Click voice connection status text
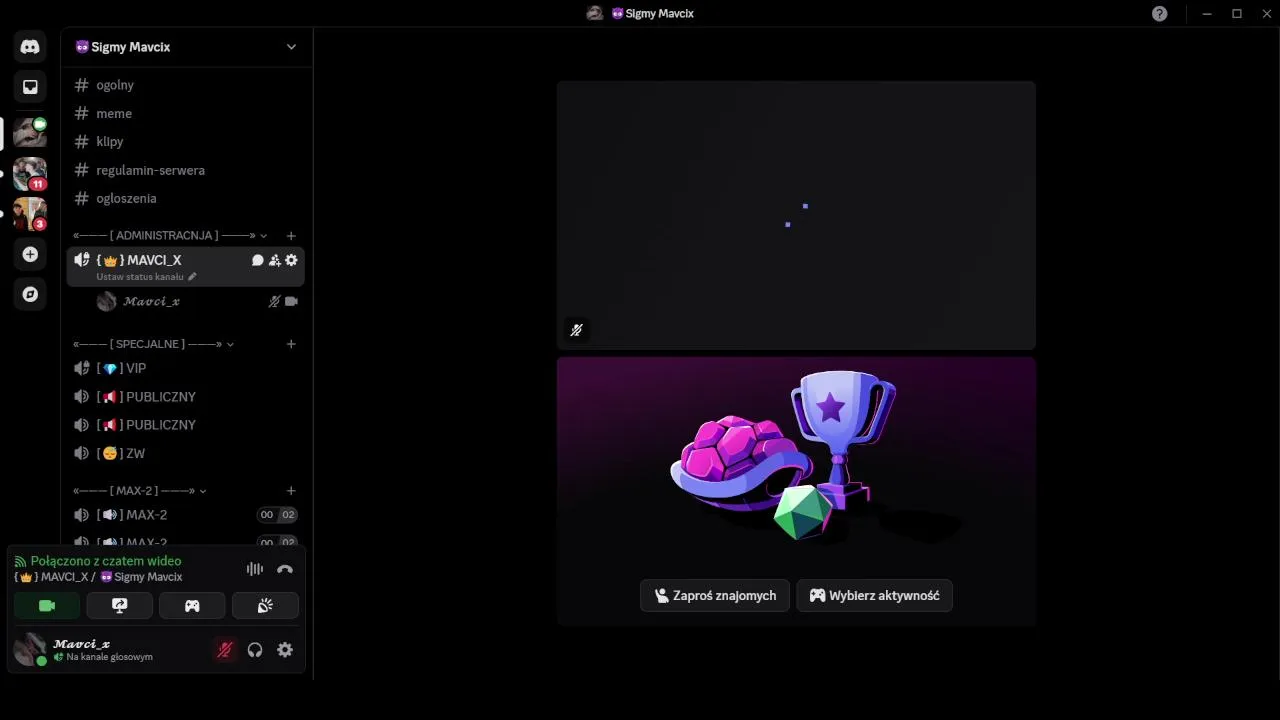Screen dimensions: 1280x720 point(106,561)
